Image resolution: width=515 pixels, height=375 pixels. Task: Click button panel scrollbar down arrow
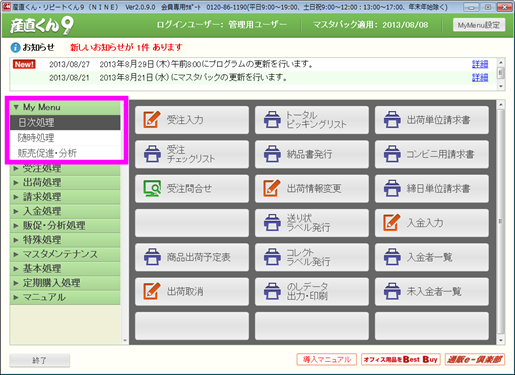pos(501,340)
